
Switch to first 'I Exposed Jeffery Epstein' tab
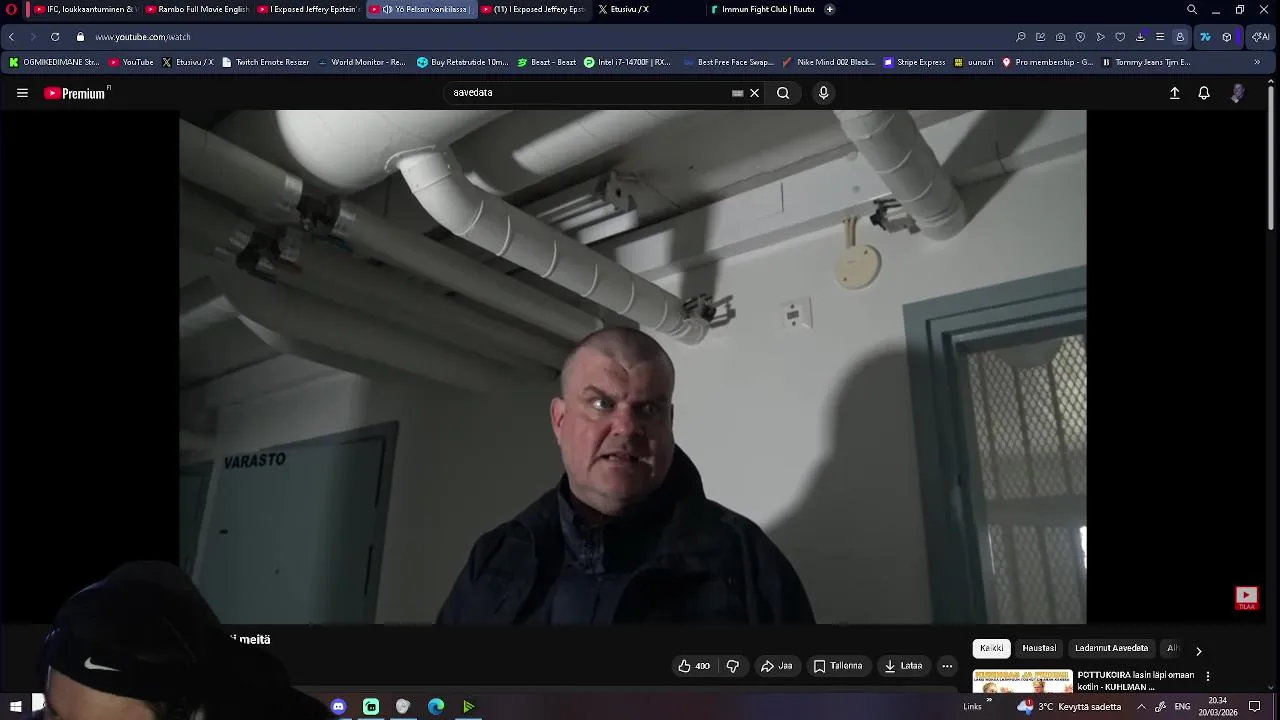tap(308, 9)
